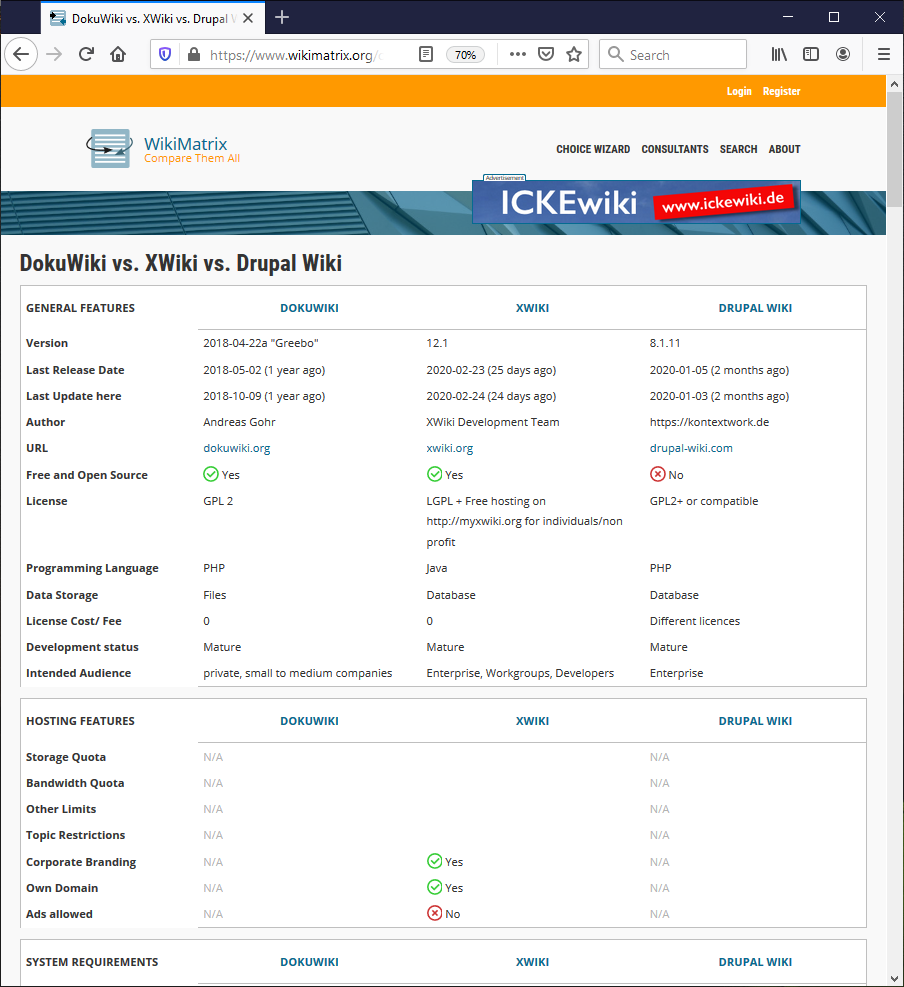Screen dimensions: 904x987
Task: Visit the dokuwiki.org URL link
Action: pyautogui.click(x=237, y=448)
